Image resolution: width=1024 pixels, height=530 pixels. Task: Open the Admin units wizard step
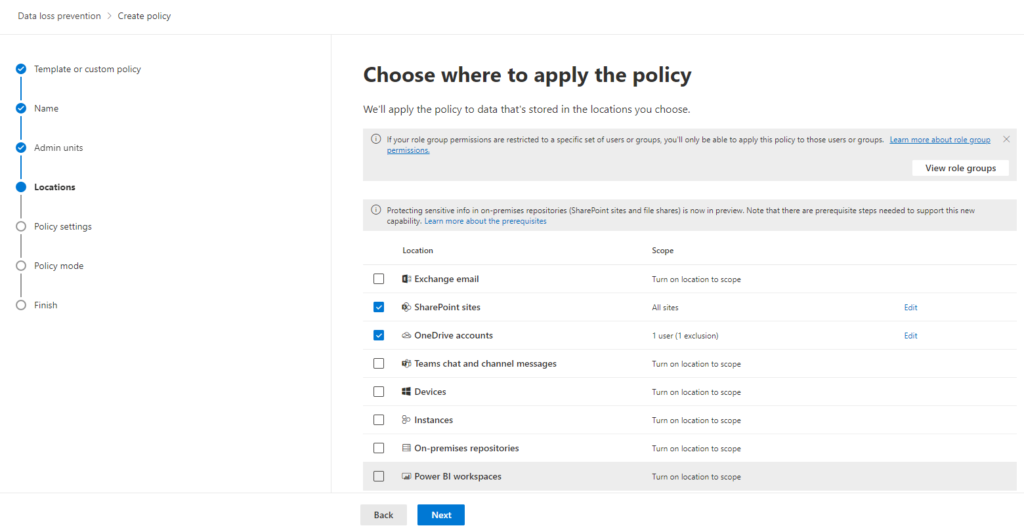pyautogui.click(x=58, y=148)
